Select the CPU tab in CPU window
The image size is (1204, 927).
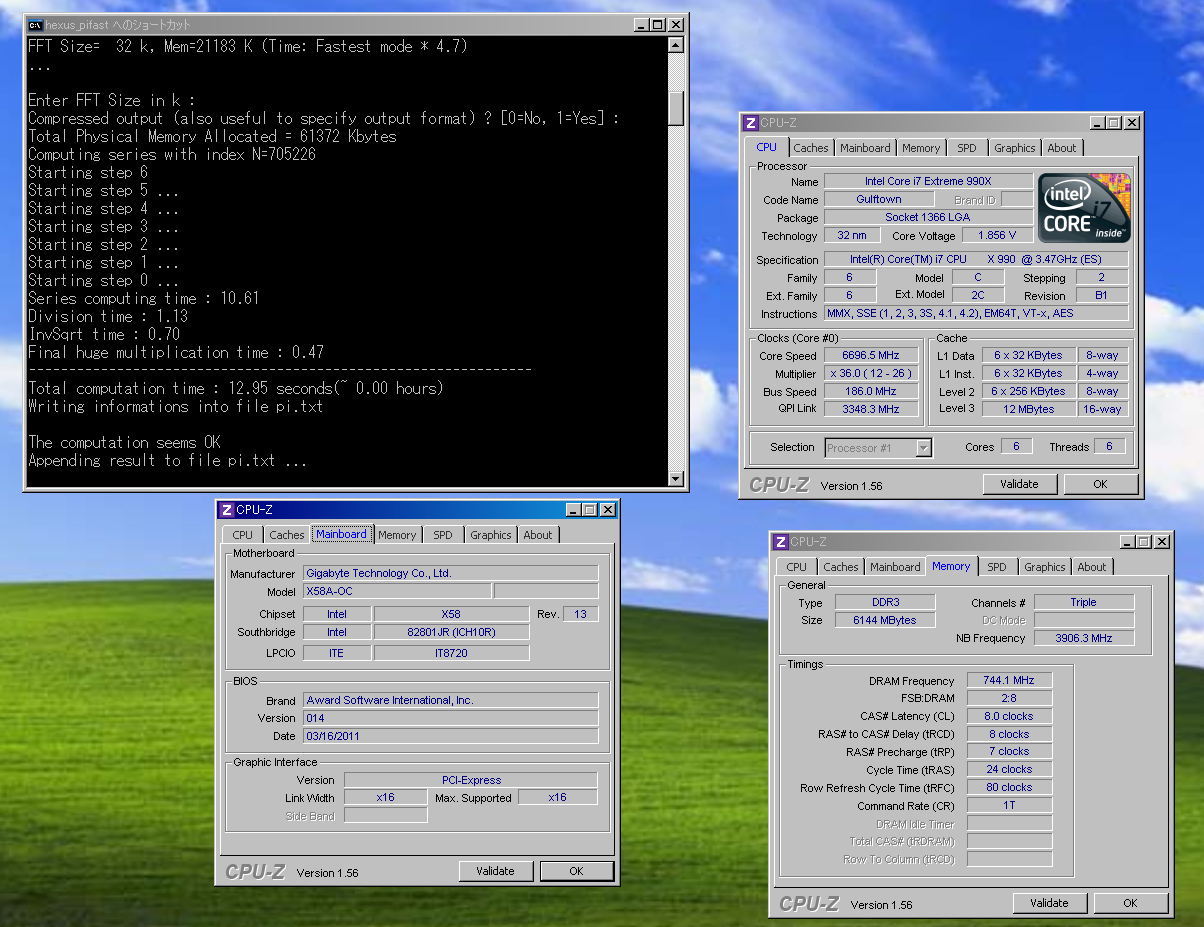pyautogui.click(x=767, y=147)
